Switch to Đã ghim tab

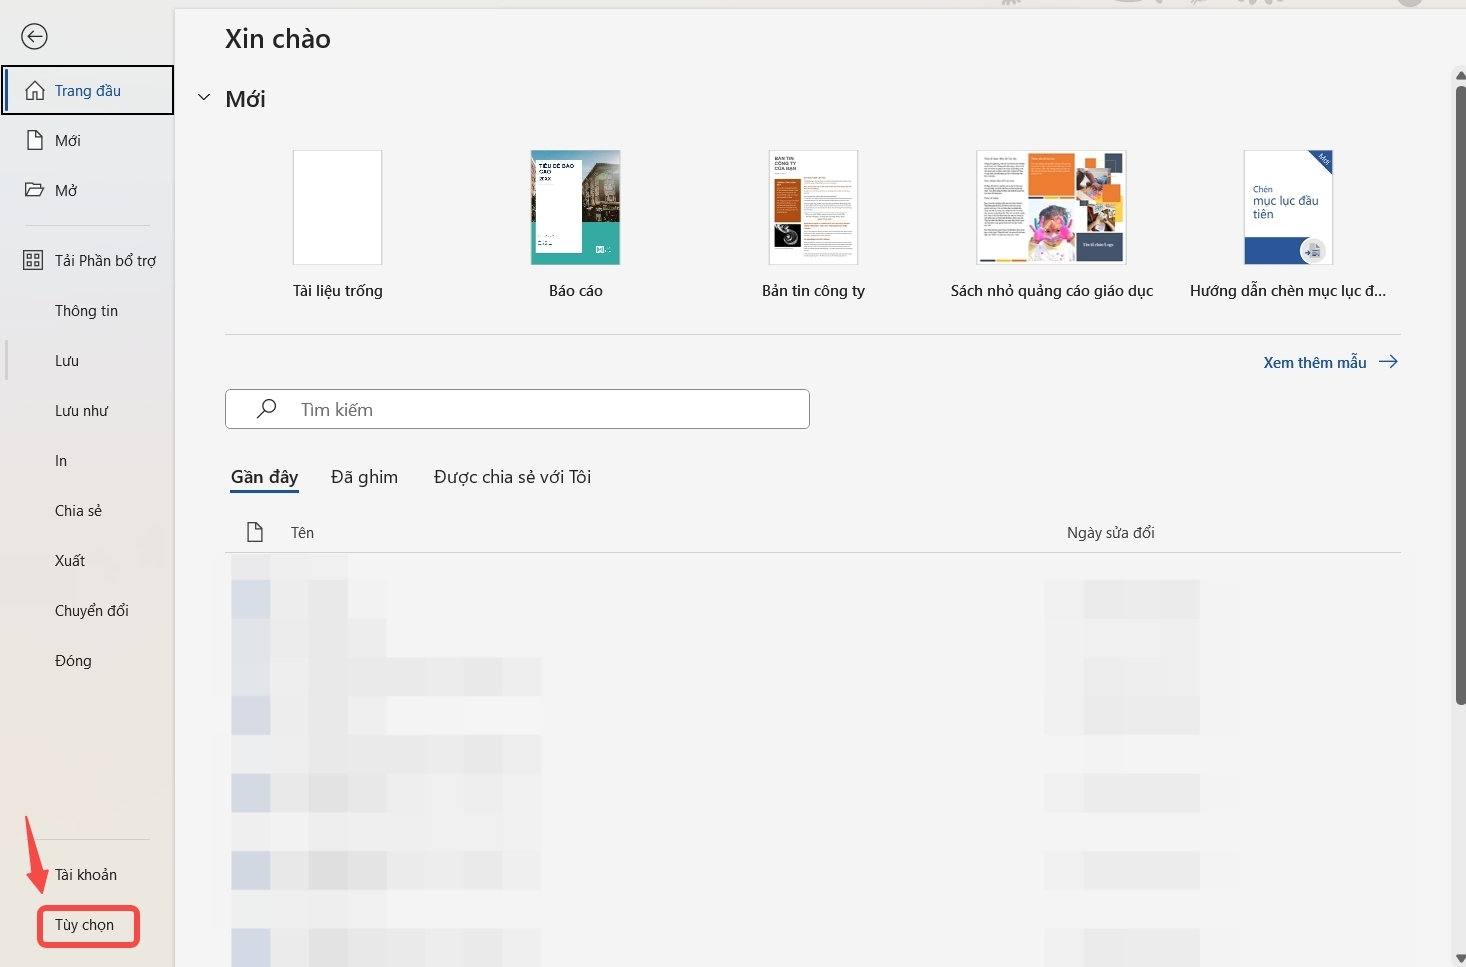(364, 477)
